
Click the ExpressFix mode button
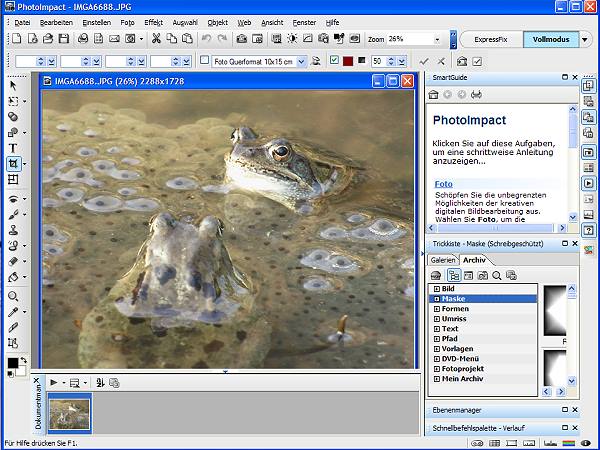(490, 39)
